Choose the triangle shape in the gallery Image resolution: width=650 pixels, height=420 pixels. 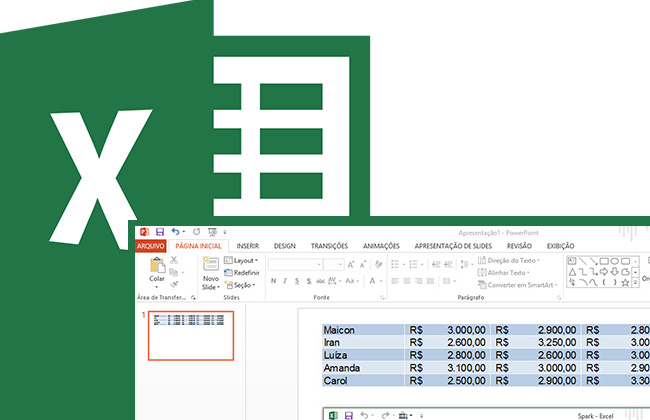[x=572, y=272]
